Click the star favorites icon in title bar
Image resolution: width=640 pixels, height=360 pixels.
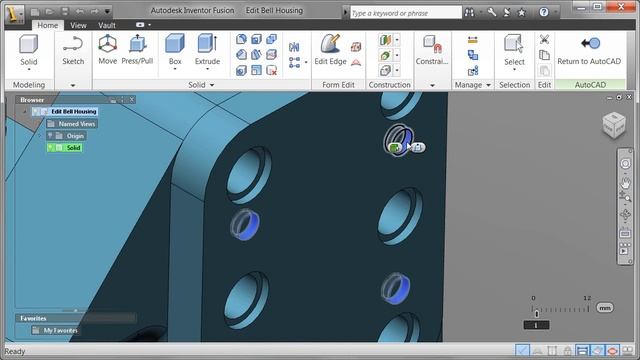[521, 13]
